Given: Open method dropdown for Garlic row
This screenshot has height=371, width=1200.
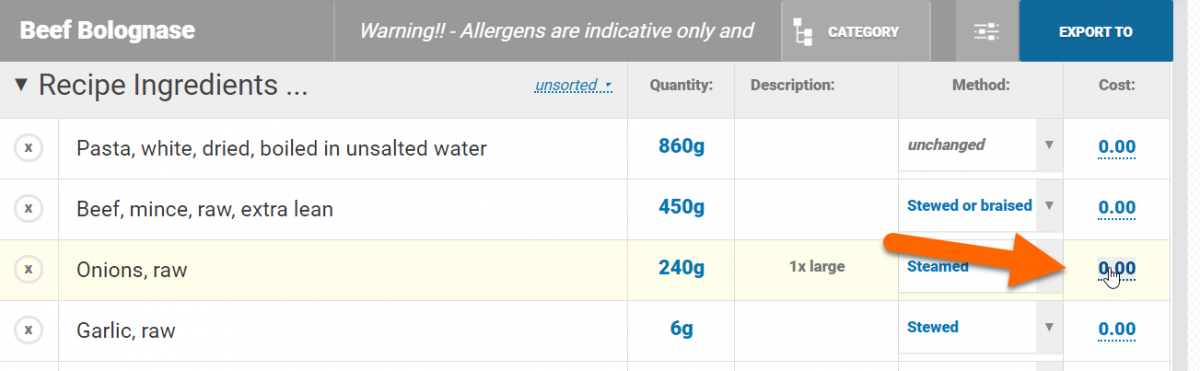Looking at the screenshot, I should (1049, 327).
